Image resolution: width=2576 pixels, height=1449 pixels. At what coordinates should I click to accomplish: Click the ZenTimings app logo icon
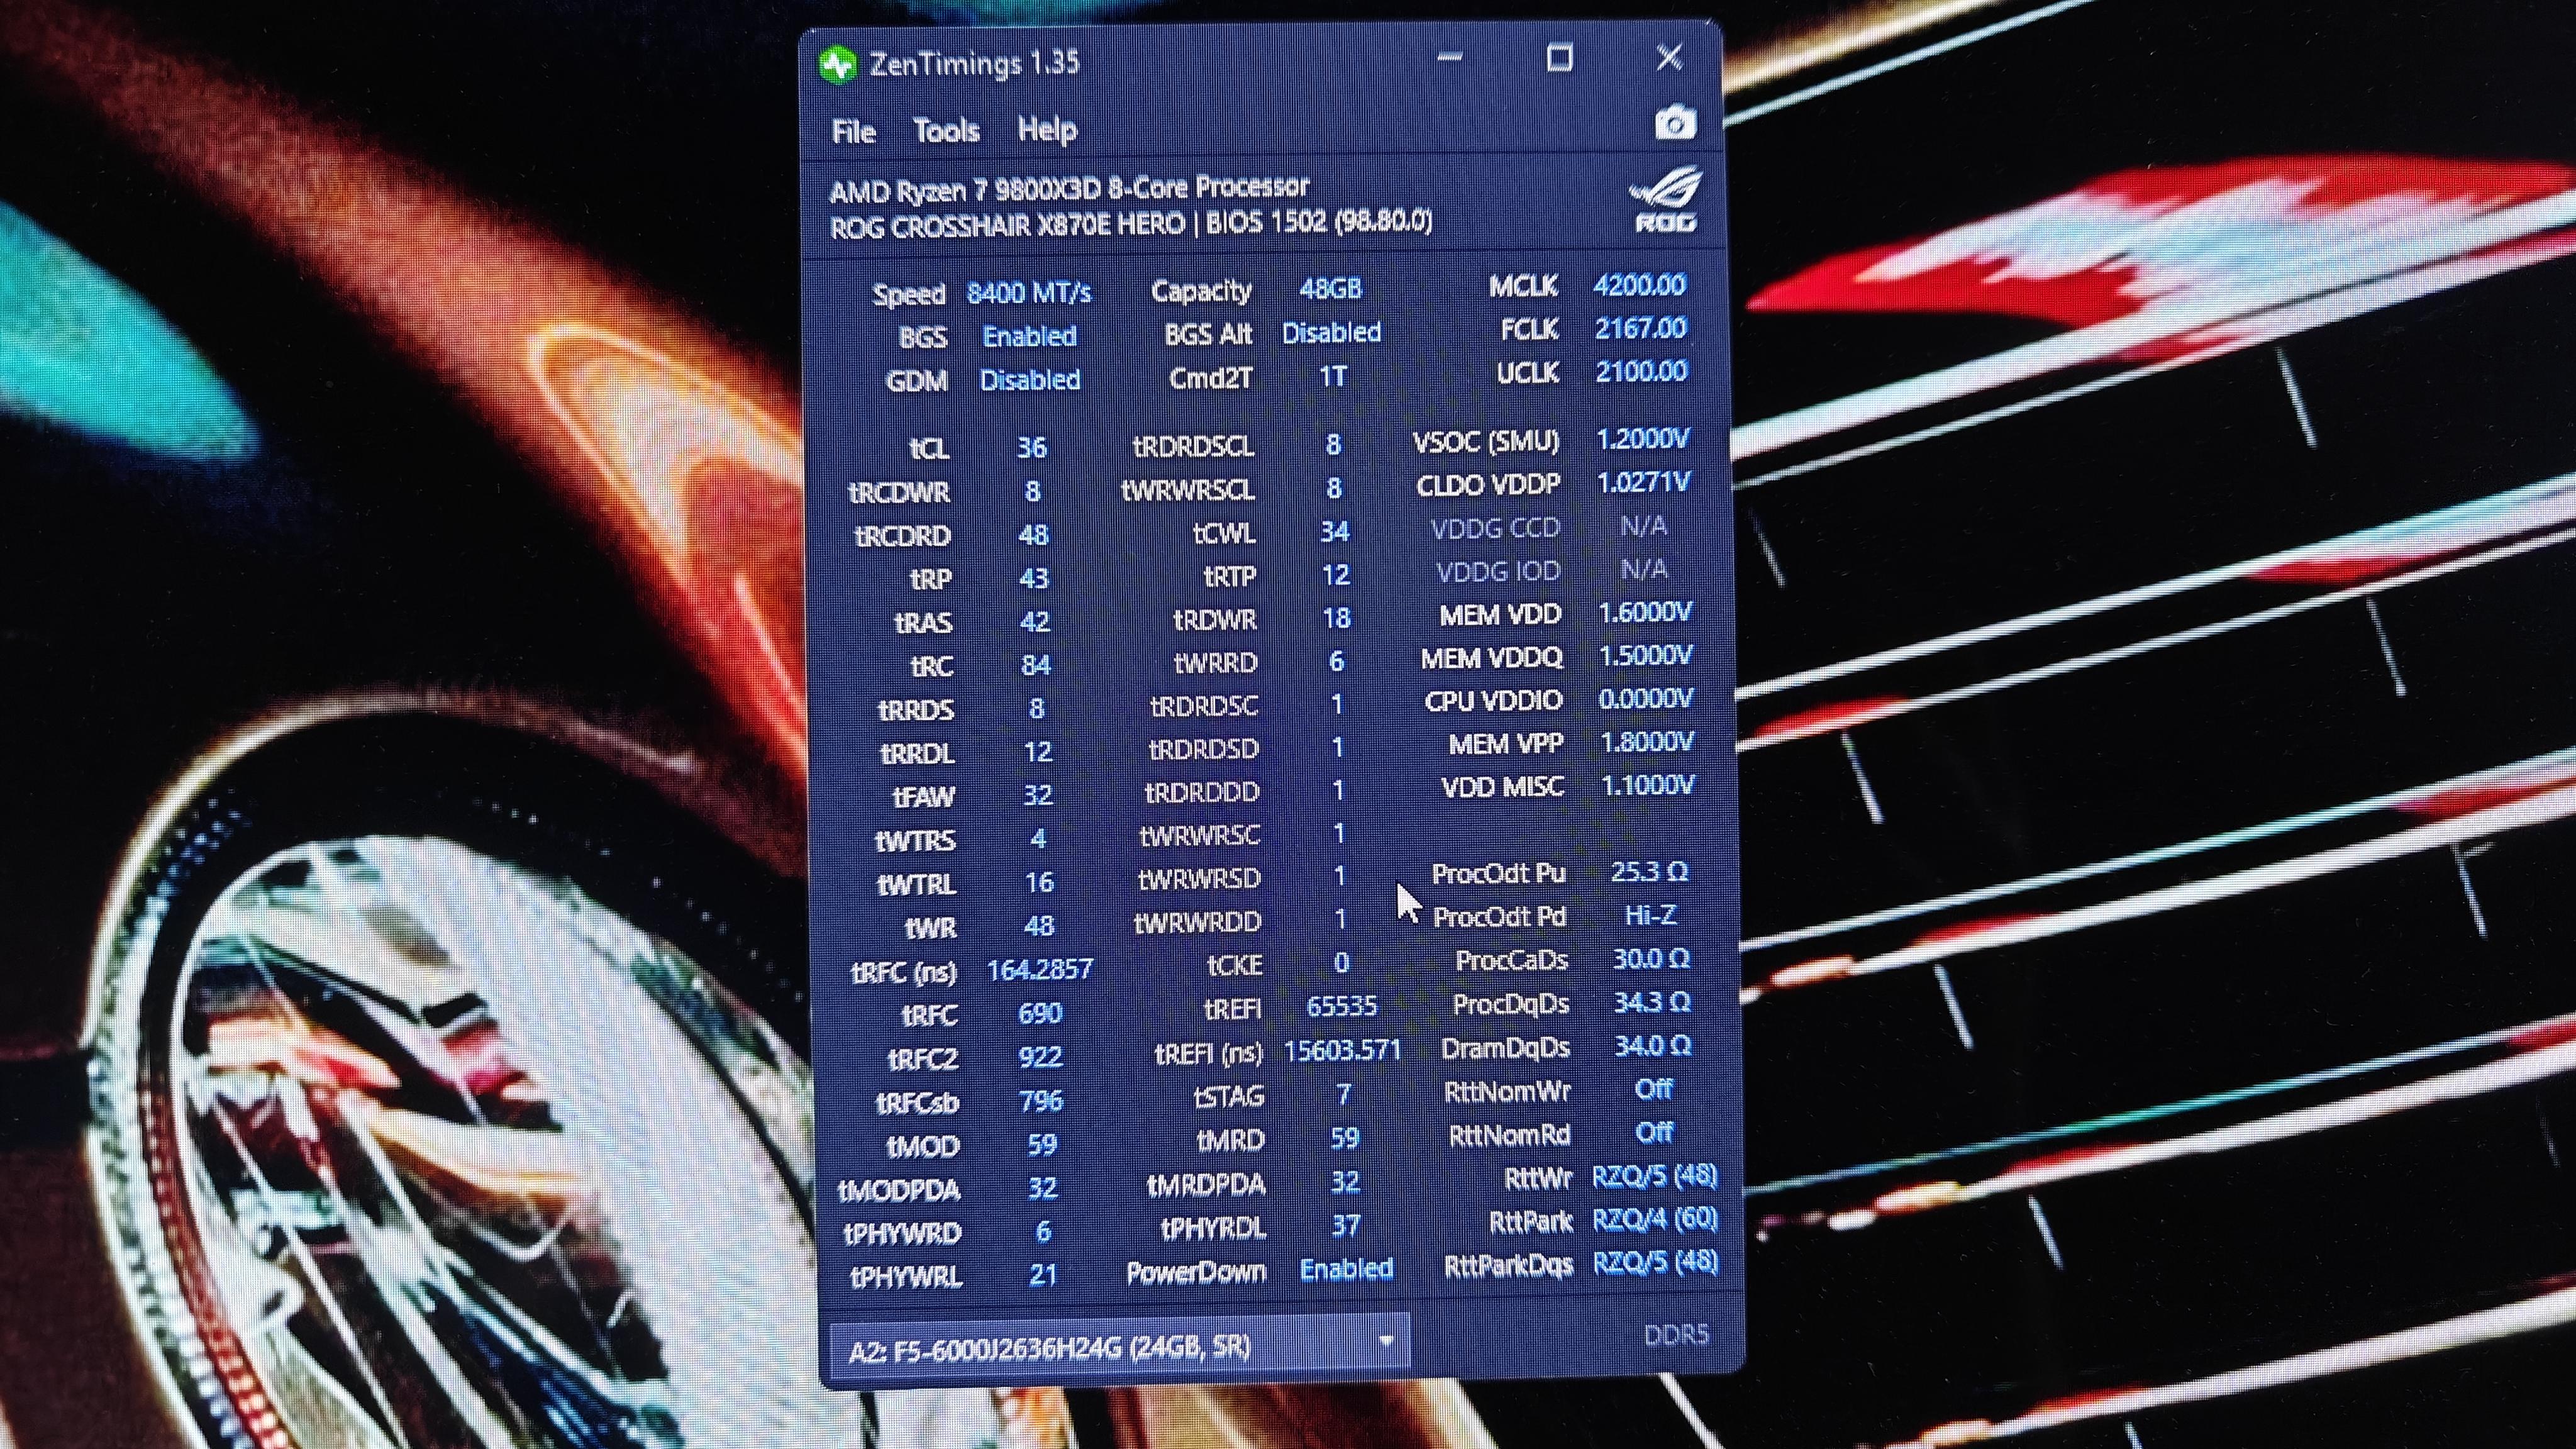pyautogui.click(x=837, y=65)
